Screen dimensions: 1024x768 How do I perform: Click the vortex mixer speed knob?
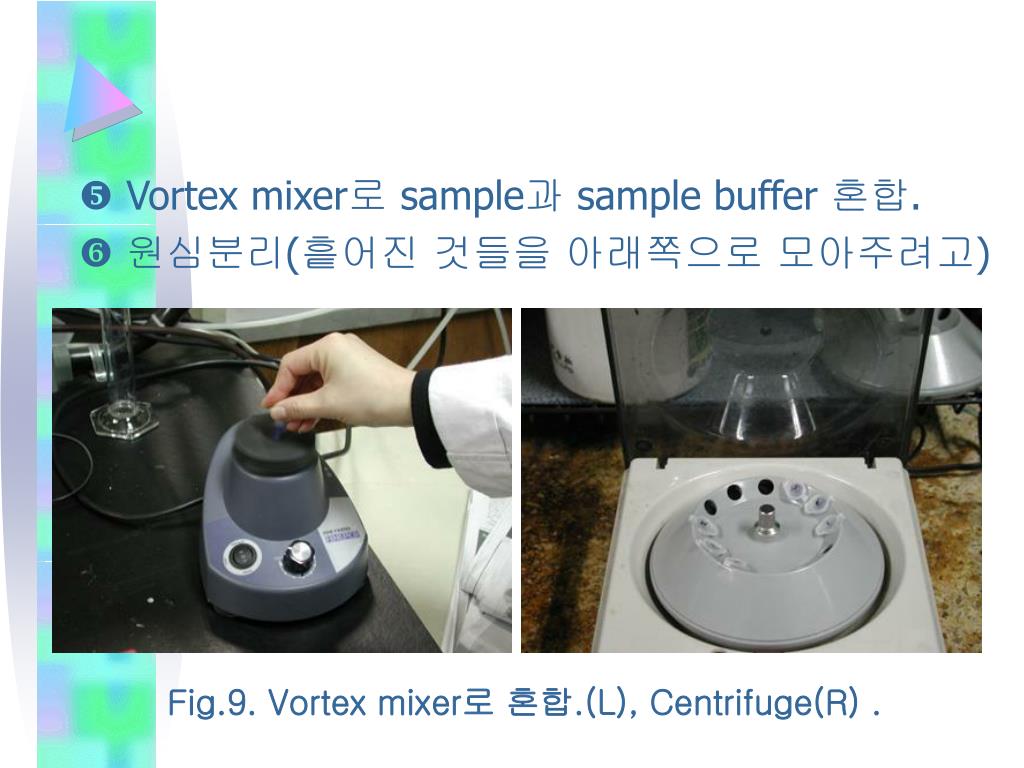point(299,558)
